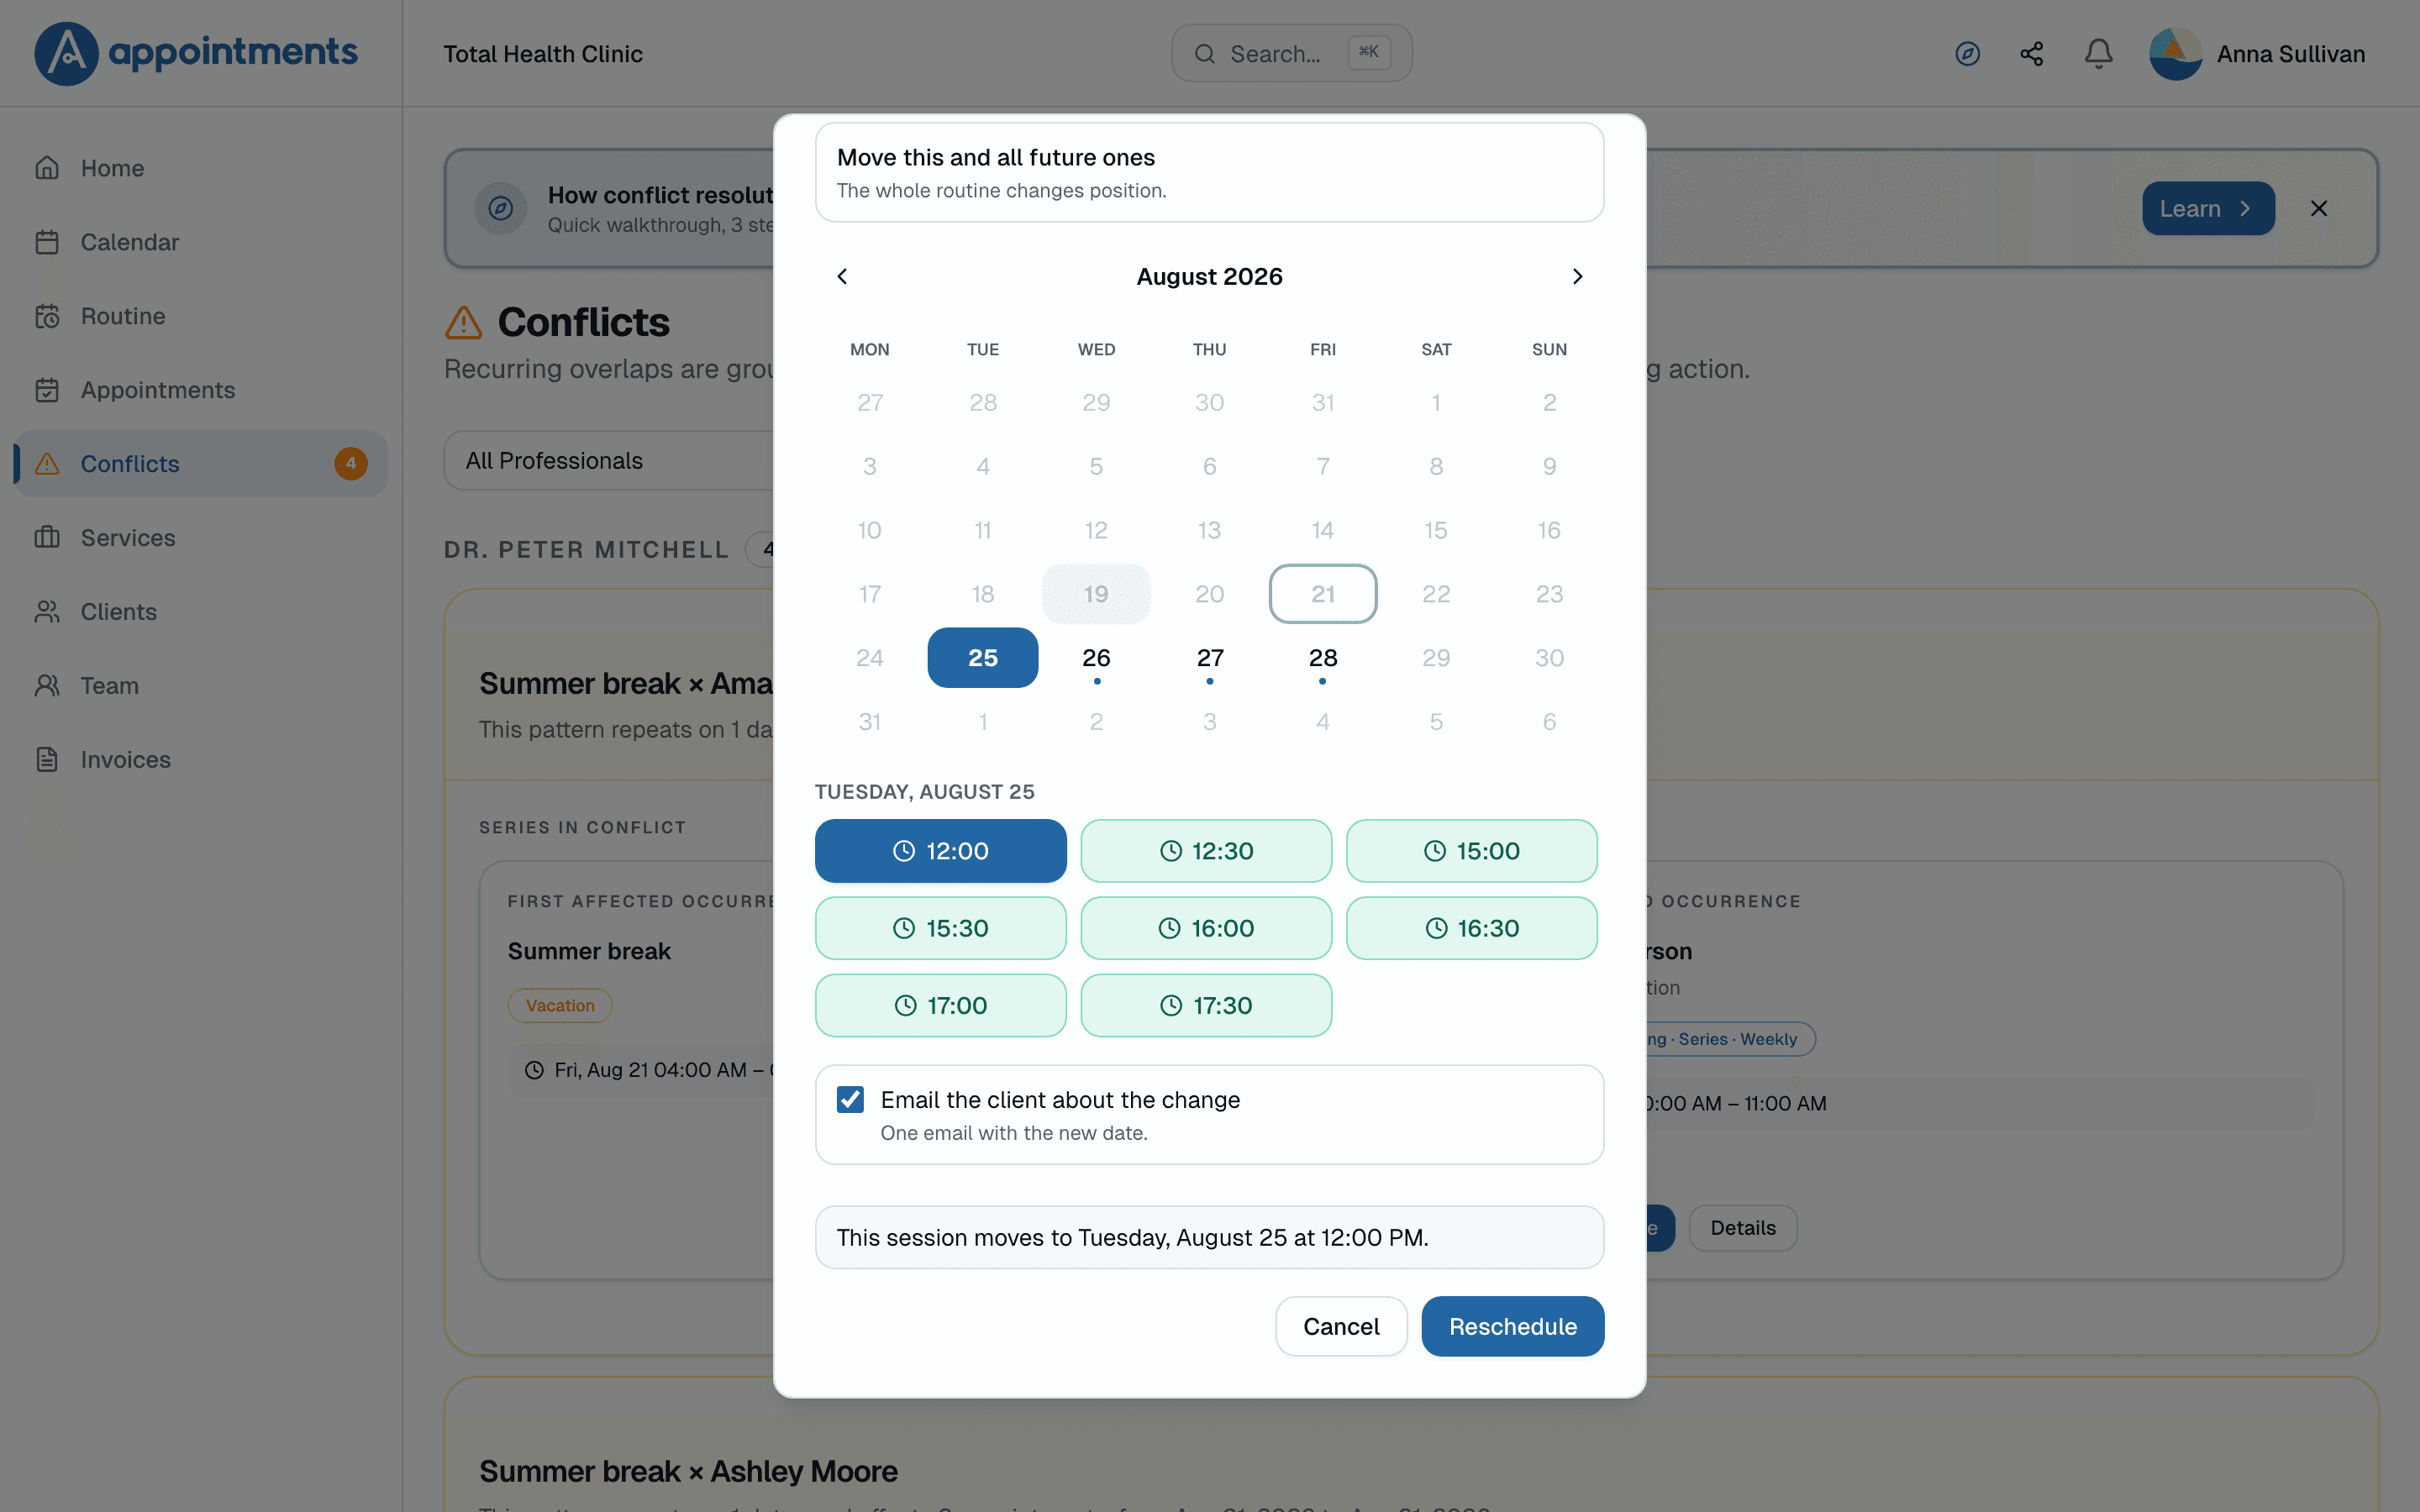The height and width of the screenshot is (1512, 2420).
Task: Open Services page
Action: pyautogui.click(x=200, y=538)
